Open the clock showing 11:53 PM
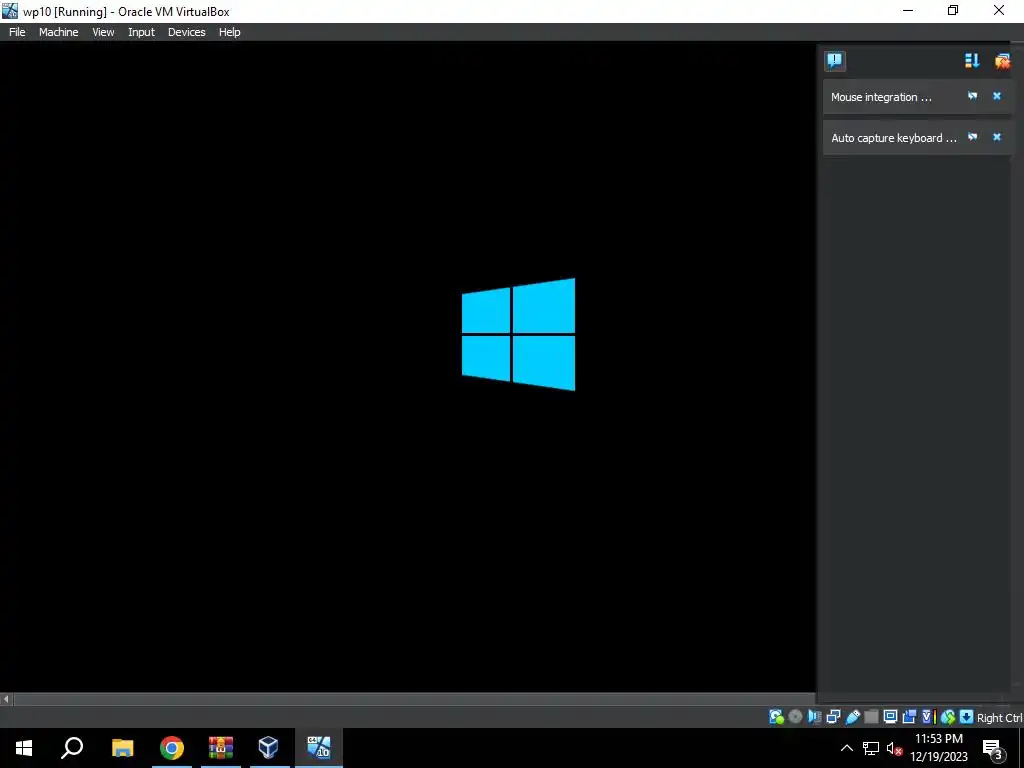 939,748
